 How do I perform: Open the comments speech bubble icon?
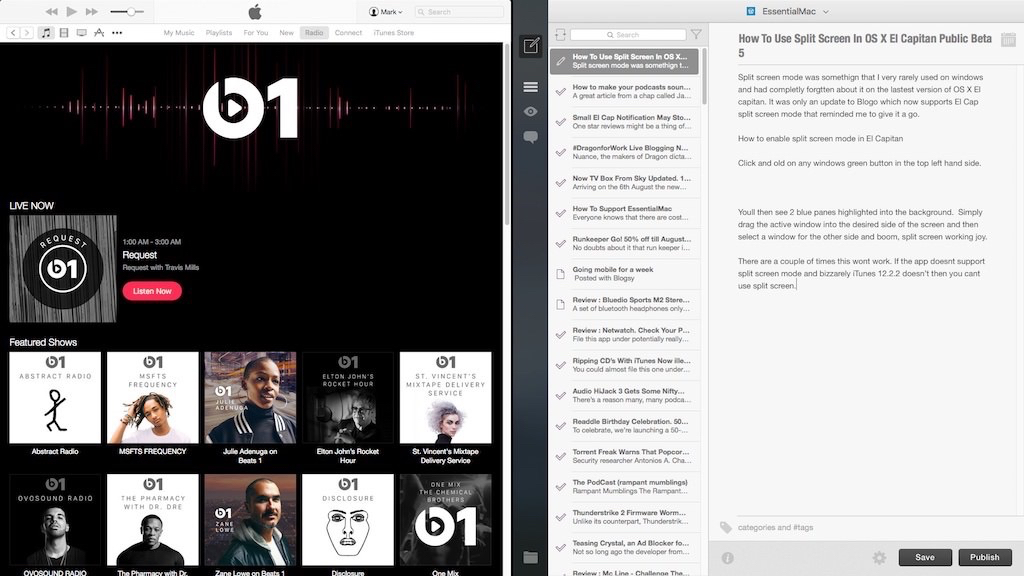tap(531, 137)
